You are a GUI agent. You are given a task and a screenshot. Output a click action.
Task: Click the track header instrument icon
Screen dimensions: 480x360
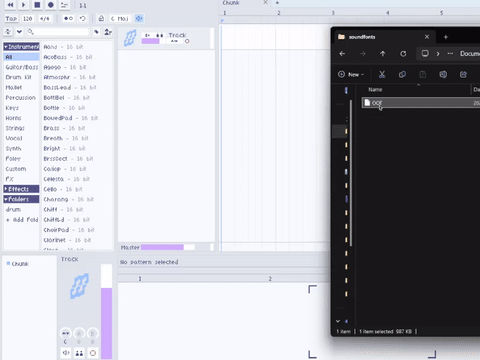(130, 38)
